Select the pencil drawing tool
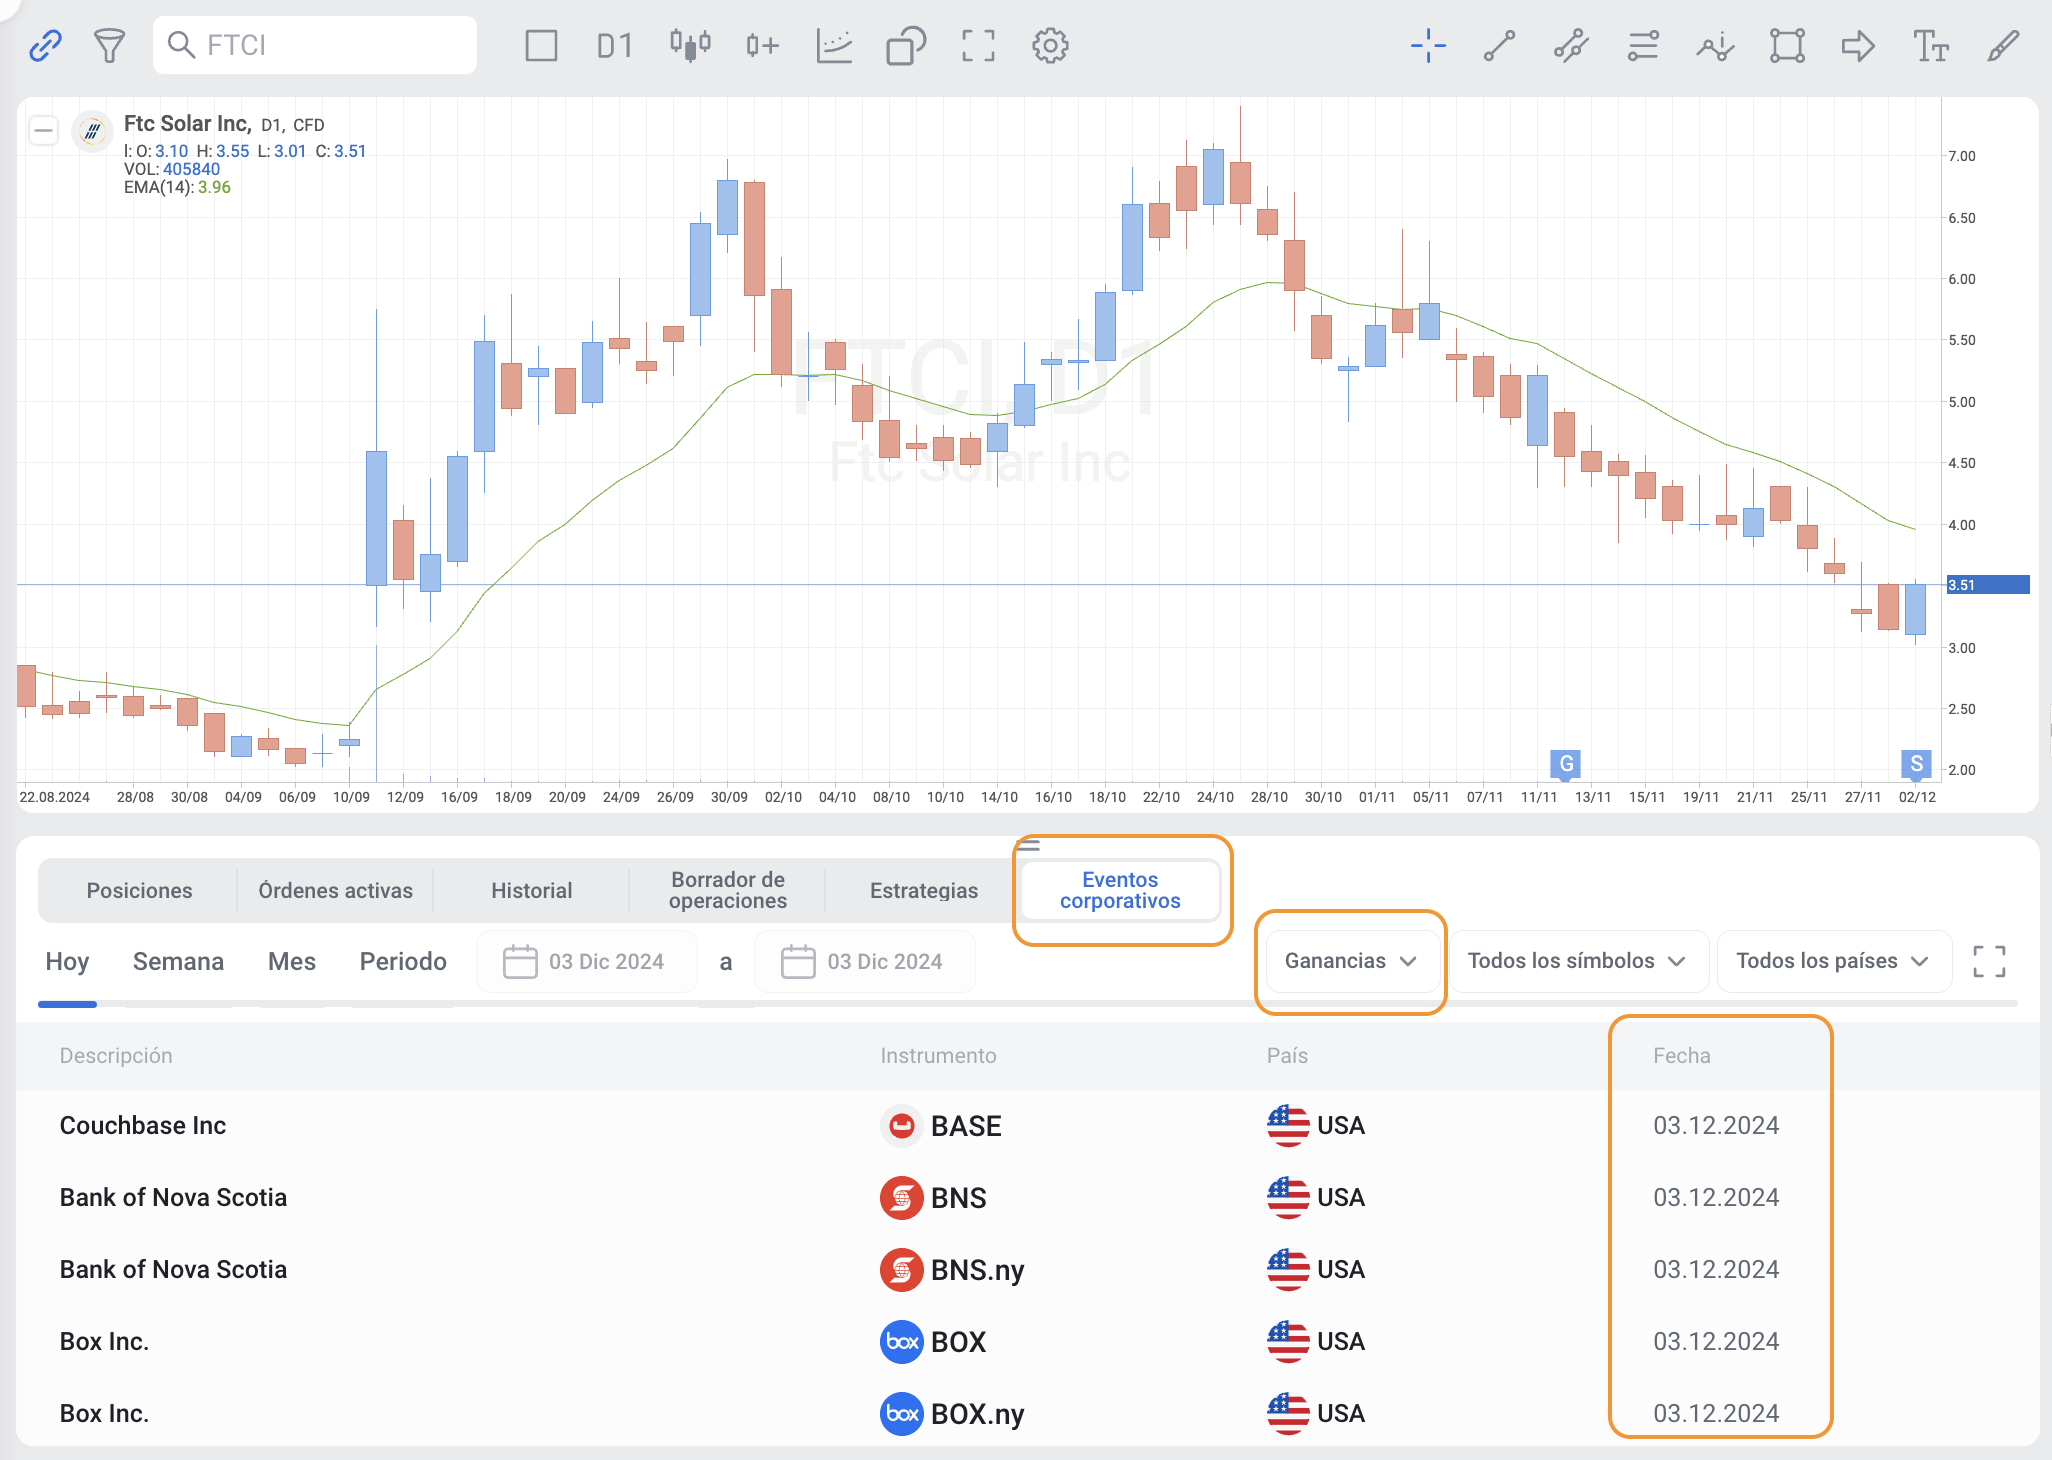This screenshot has height=1460, width=2052. point(2003,45)
